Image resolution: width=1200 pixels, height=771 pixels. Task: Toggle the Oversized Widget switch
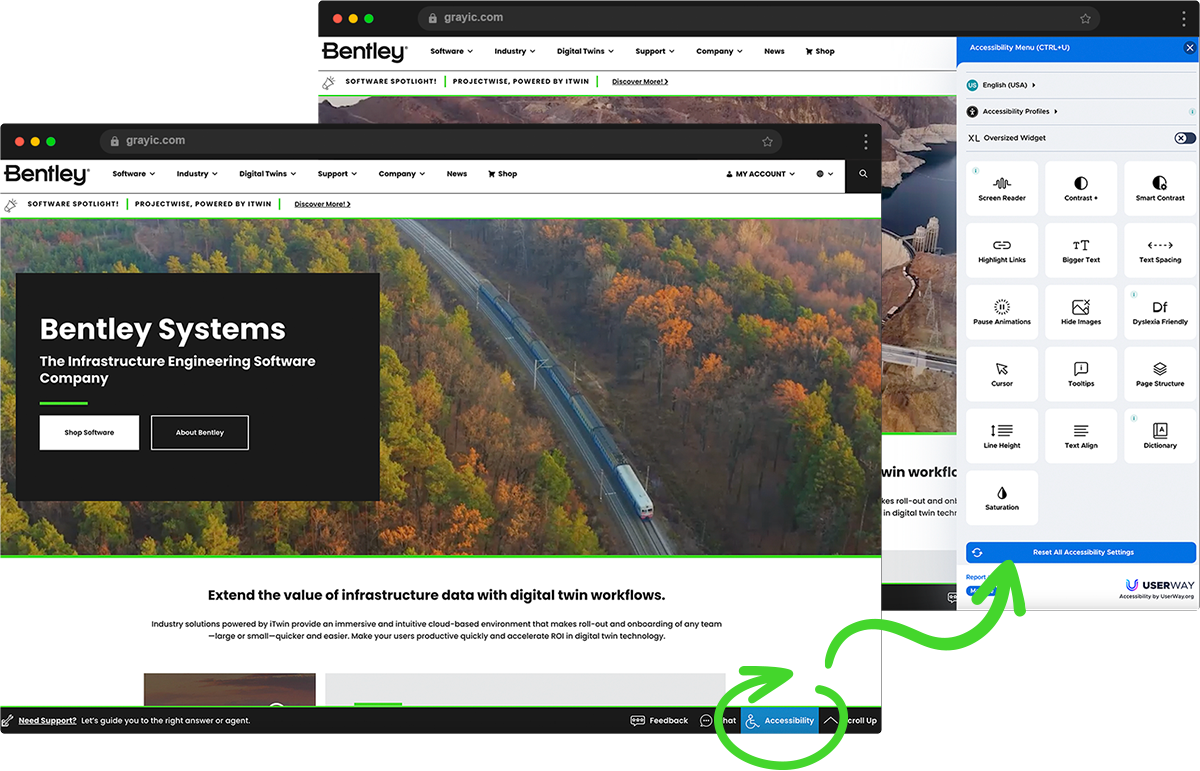pyautogui.click(x=1184, y=138)
